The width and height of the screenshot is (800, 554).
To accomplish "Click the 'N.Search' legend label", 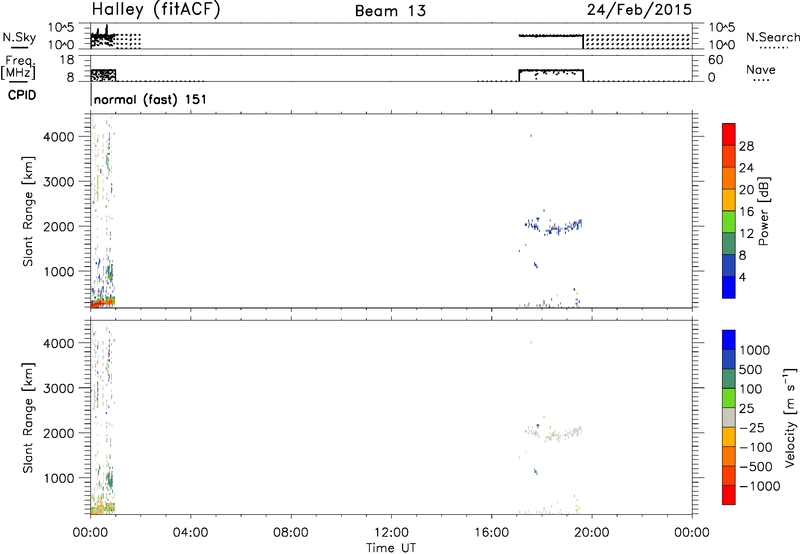I will coord(772,37).
